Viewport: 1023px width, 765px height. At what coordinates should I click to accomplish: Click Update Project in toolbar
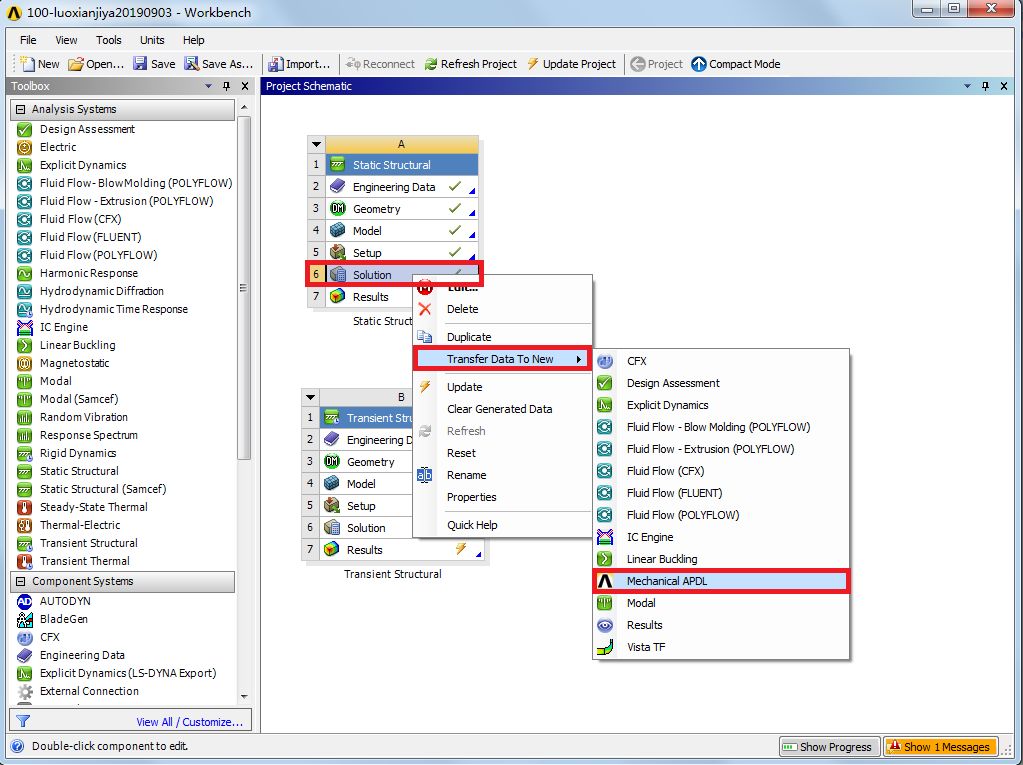tap(572, 64)
